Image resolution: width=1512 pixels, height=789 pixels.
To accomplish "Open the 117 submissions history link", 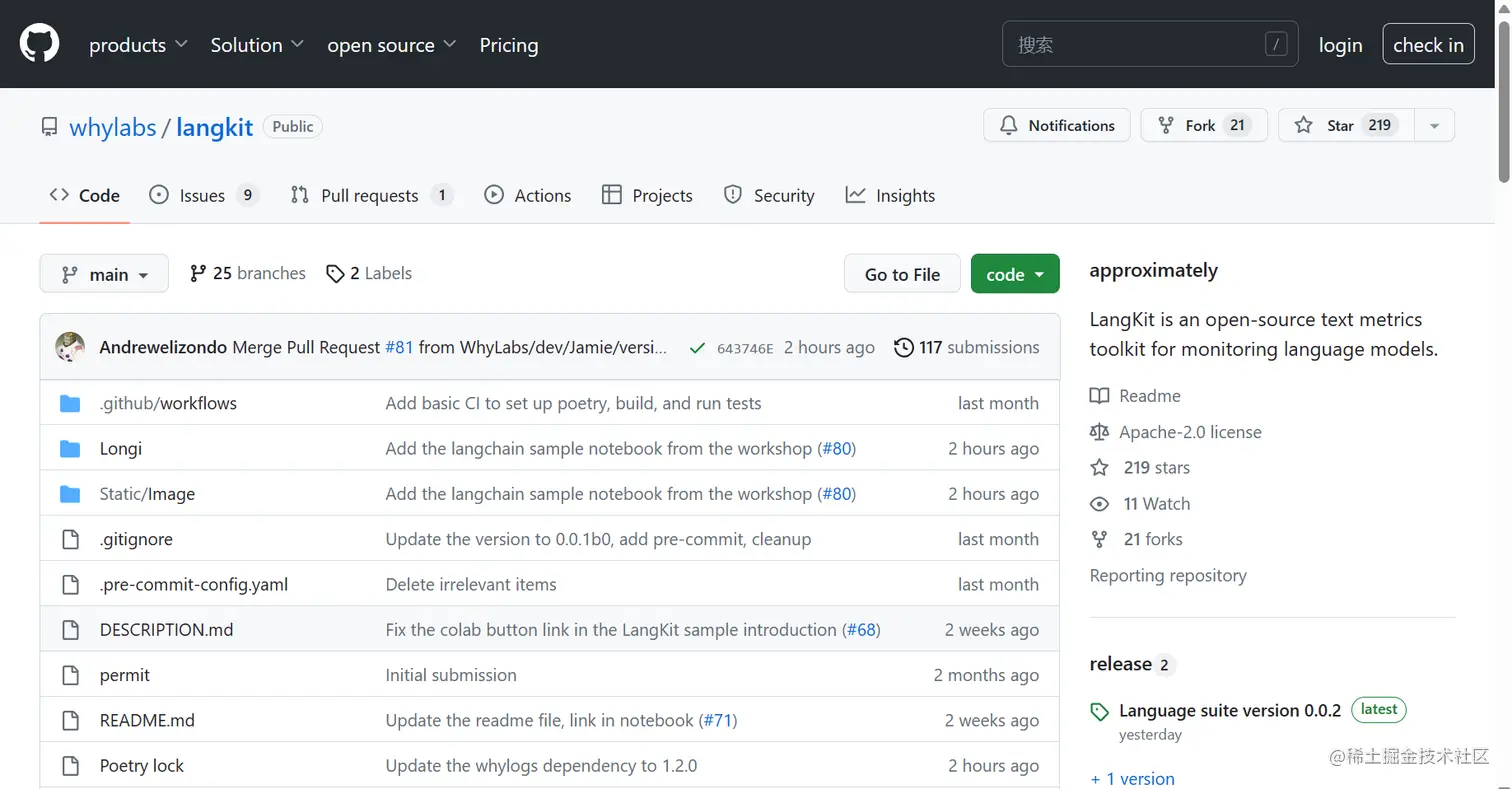I will (x=966, y=347).
